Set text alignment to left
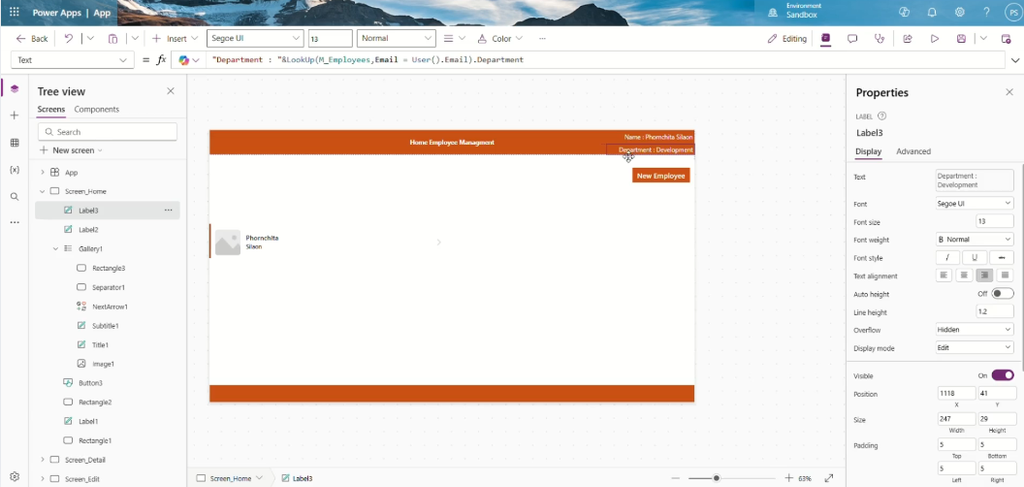1024x487 pixels. tap(944, 275)
